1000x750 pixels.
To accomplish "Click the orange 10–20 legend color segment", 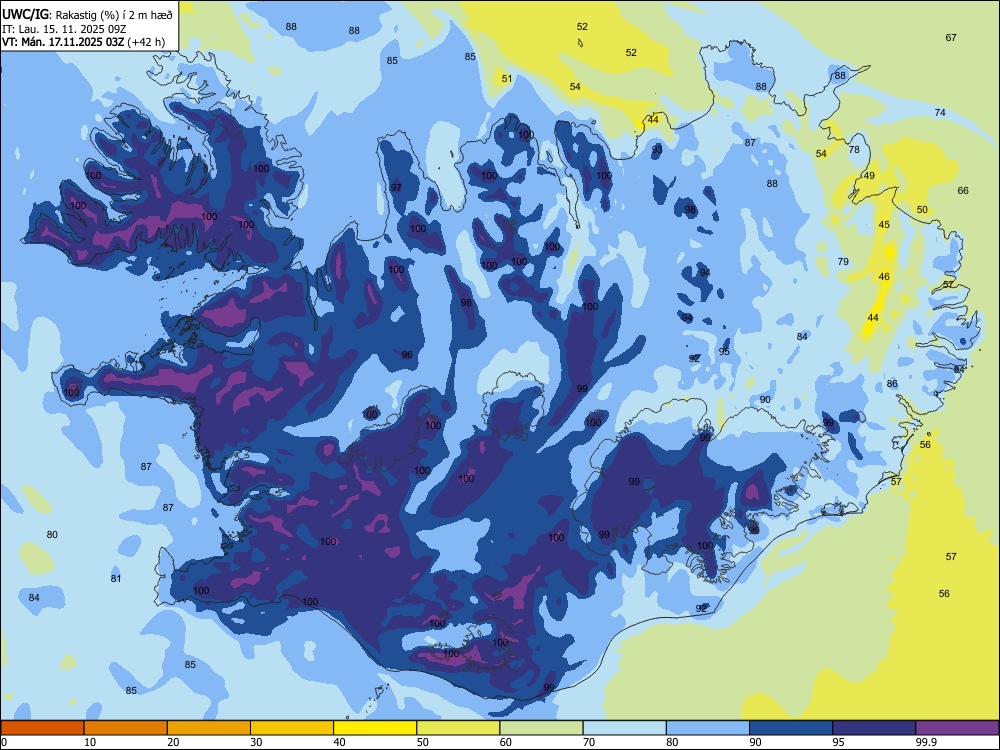I will pyautogui.click(x=126, y=728).
